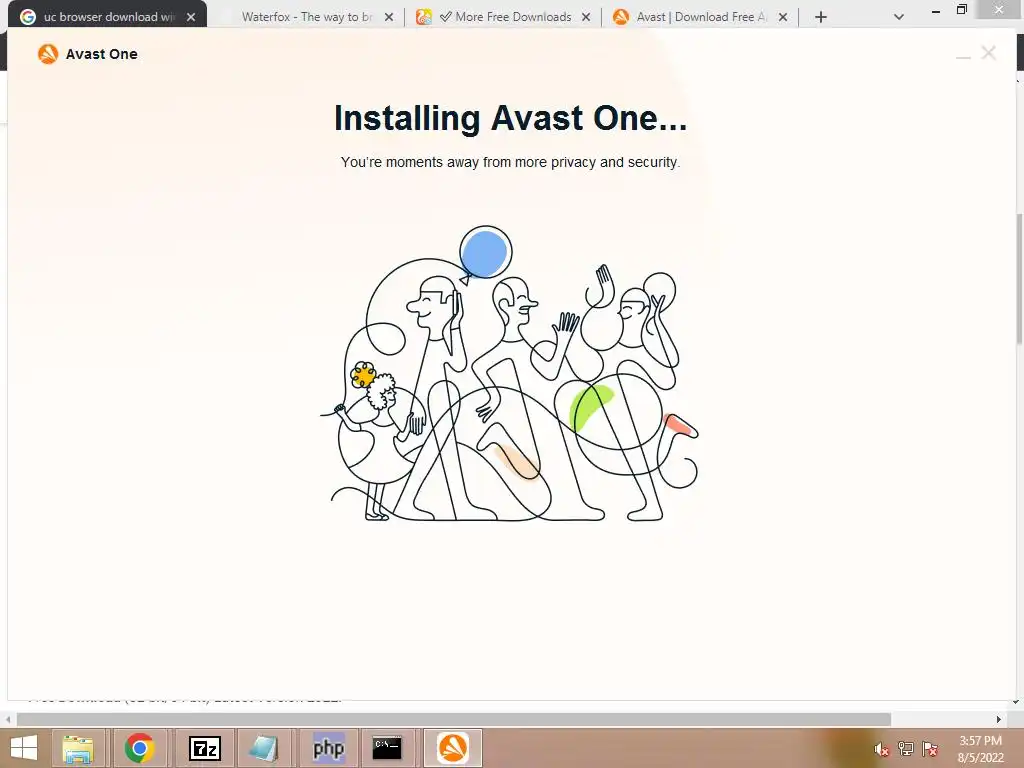The width and height of the screenshot is (1024, 768).
Task: Open the notepad app in the taskbar
Action: click(263, 748)
